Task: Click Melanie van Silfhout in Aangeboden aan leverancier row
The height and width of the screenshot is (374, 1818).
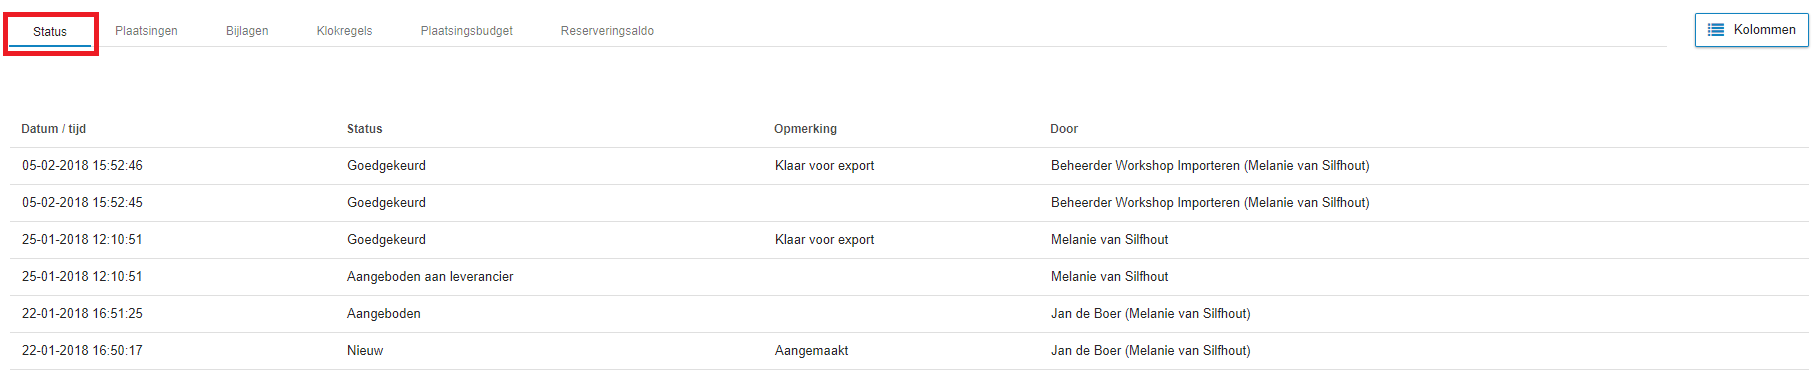Action: (x=1109, y=277)
